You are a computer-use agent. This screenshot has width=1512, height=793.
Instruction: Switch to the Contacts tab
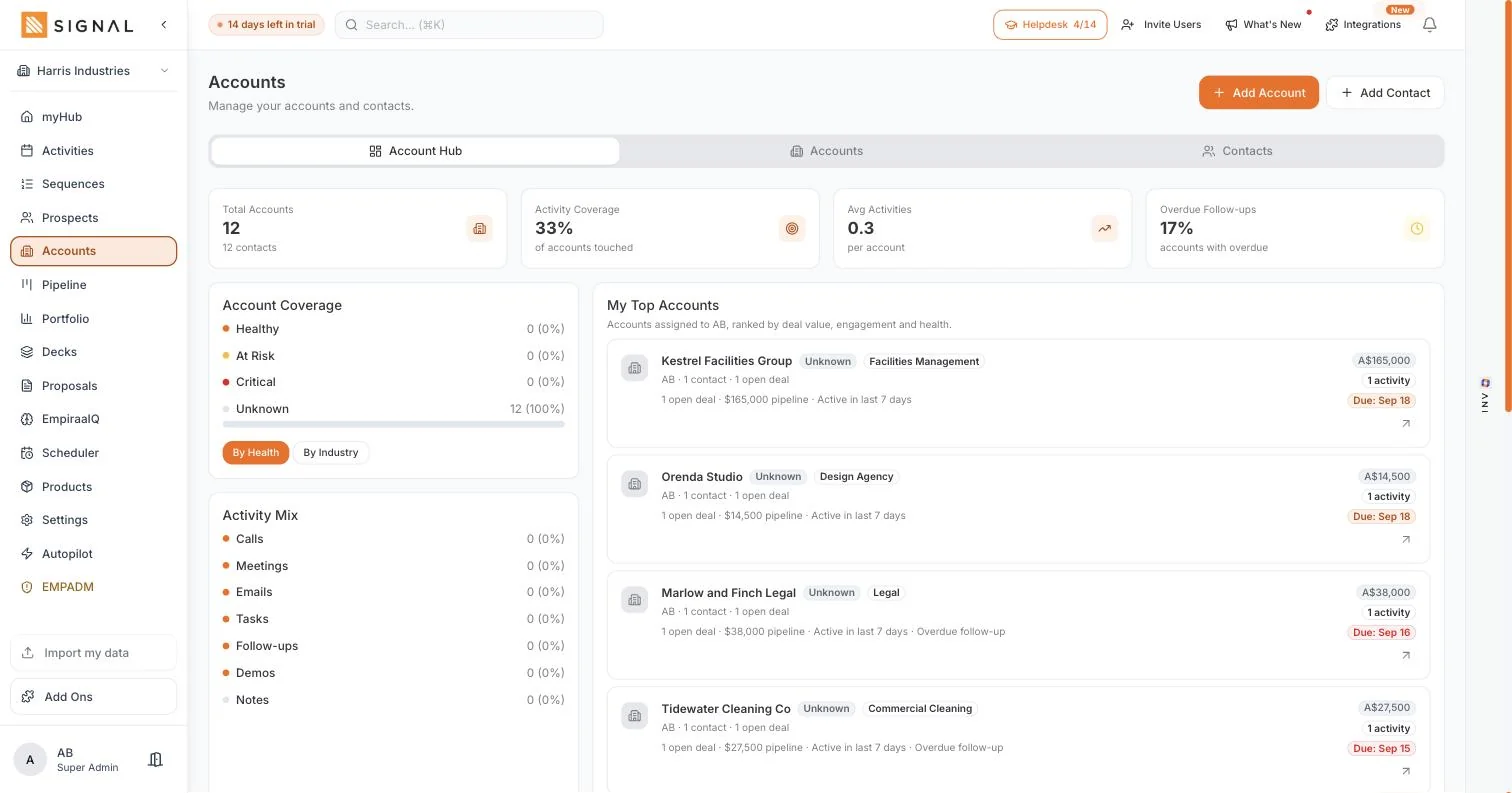click(1237, 151)
